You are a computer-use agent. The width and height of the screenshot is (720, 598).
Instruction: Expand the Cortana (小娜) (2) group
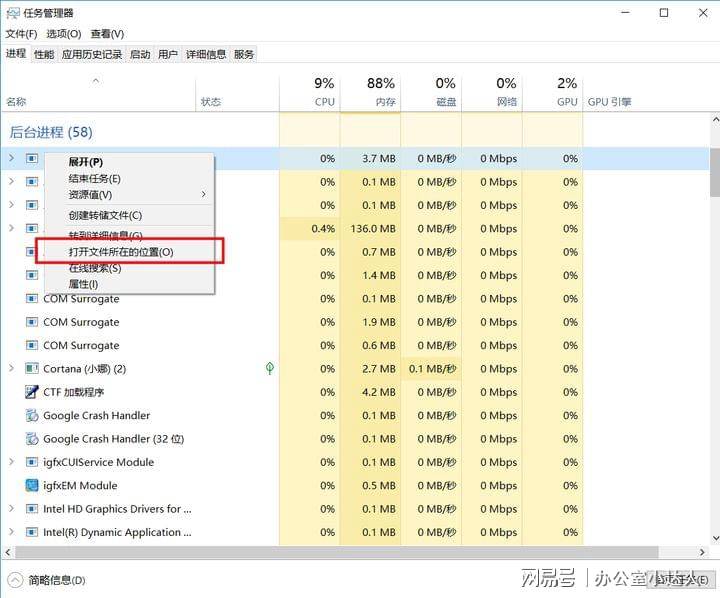11,368
